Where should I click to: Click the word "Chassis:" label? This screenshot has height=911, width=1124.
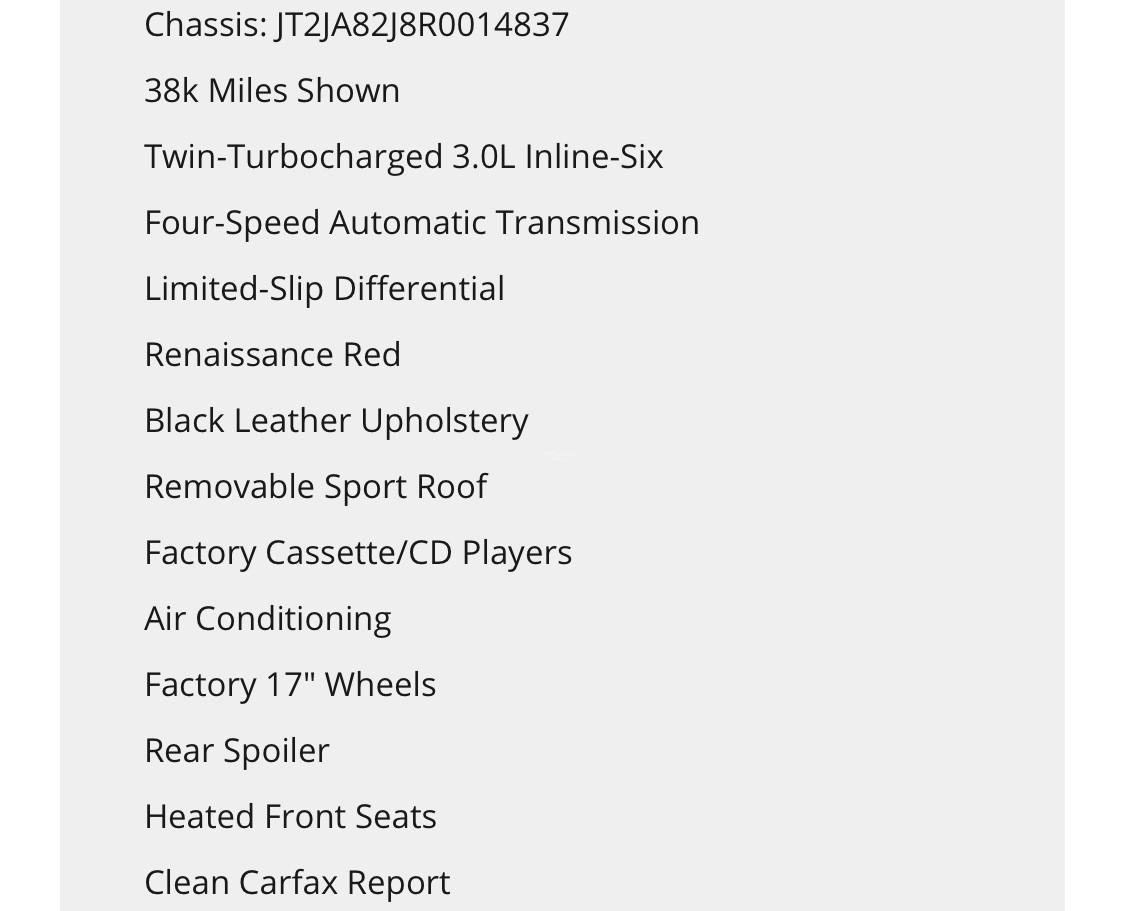205,25
